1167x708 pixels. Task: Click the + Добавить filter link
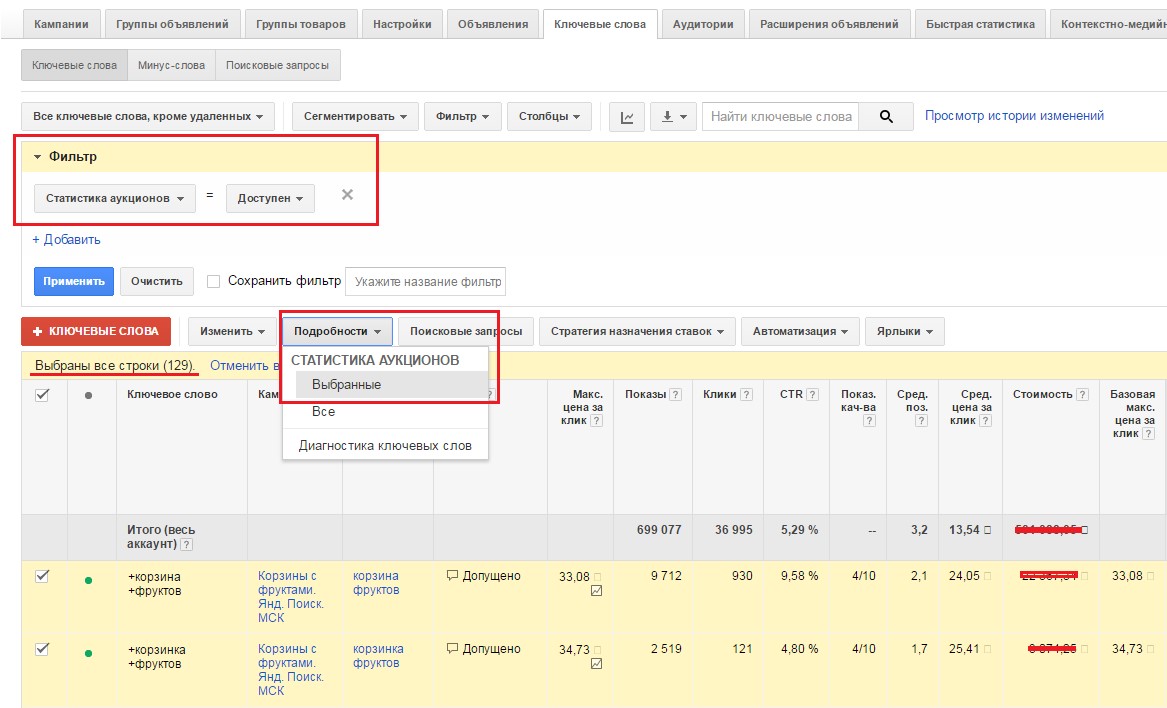point(66,240)
